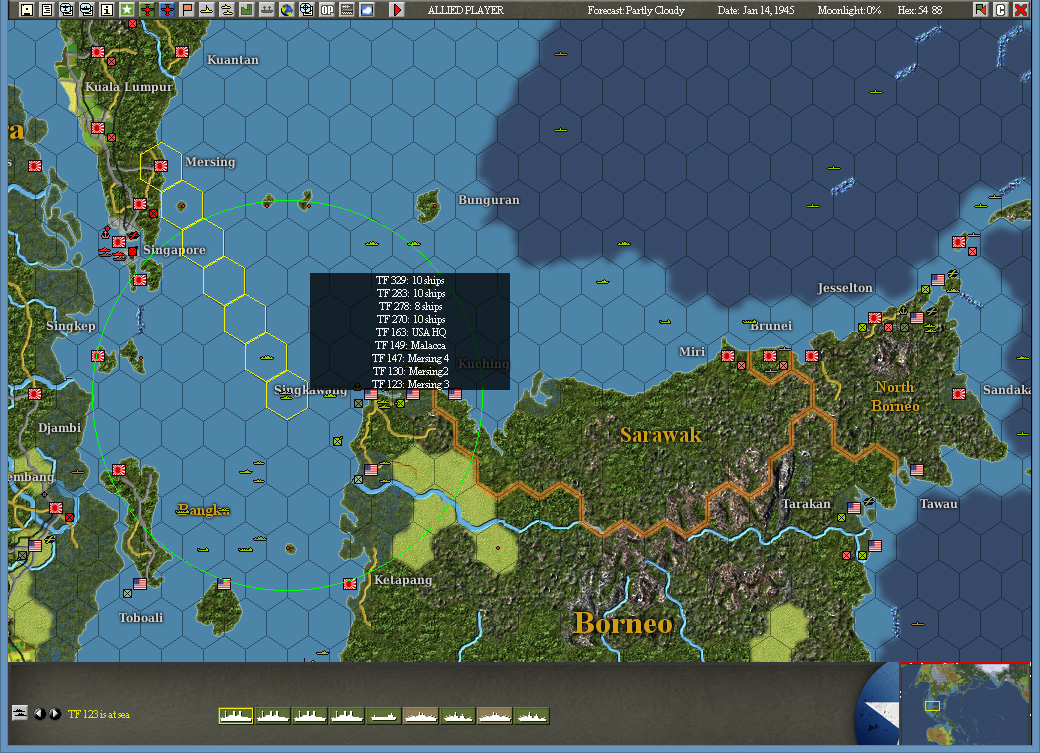Select the cargo ship silhouette in TF row
Image resolution: width=1040 pixels, height=753 pixels.
384,716
